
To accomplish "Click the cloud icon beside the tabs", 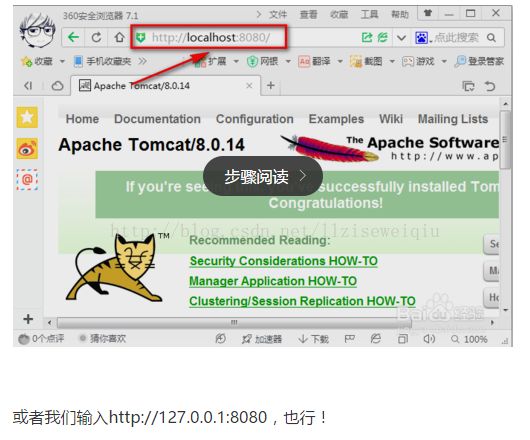I will [x=57, y=86].
